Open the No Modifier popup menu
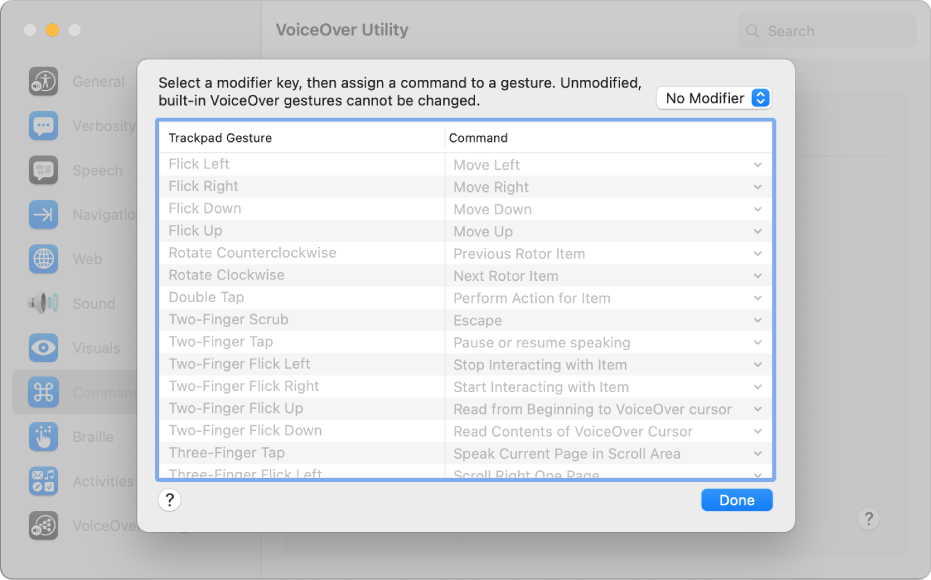The height and width of the screenshot is (580, 931). click(x=713, y=98)
